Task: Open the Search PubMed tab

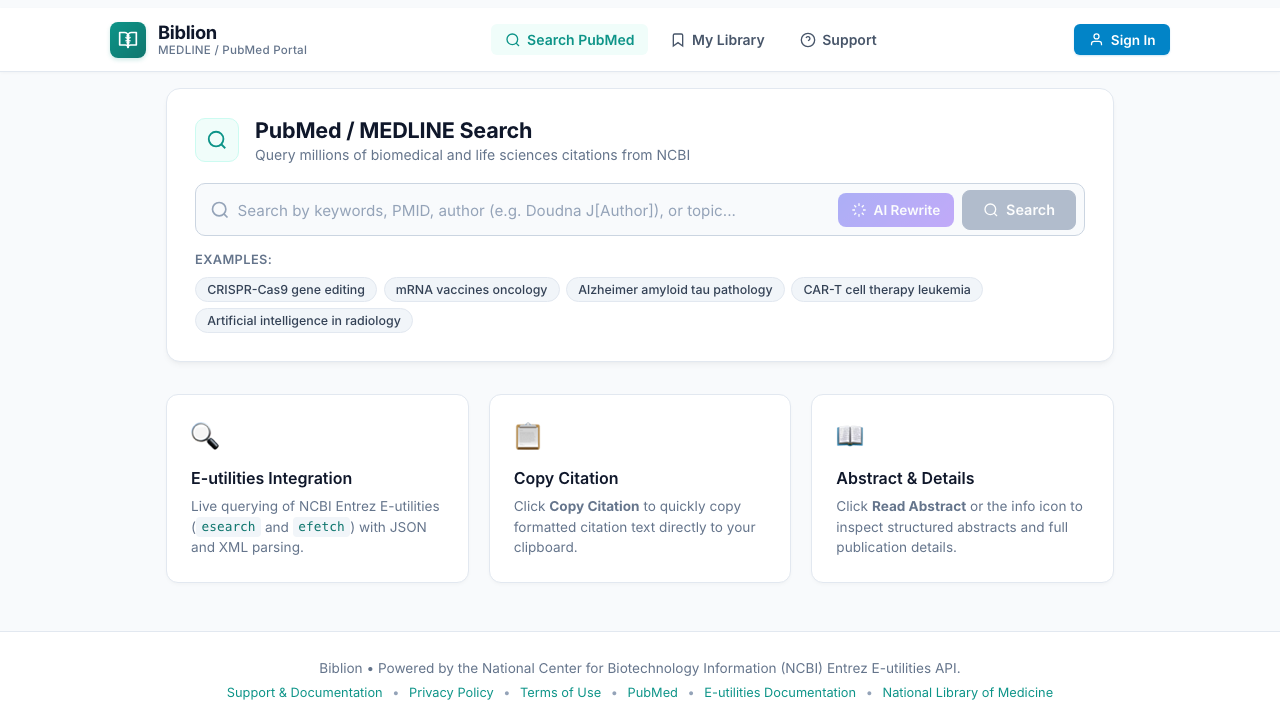Action: 569,40
